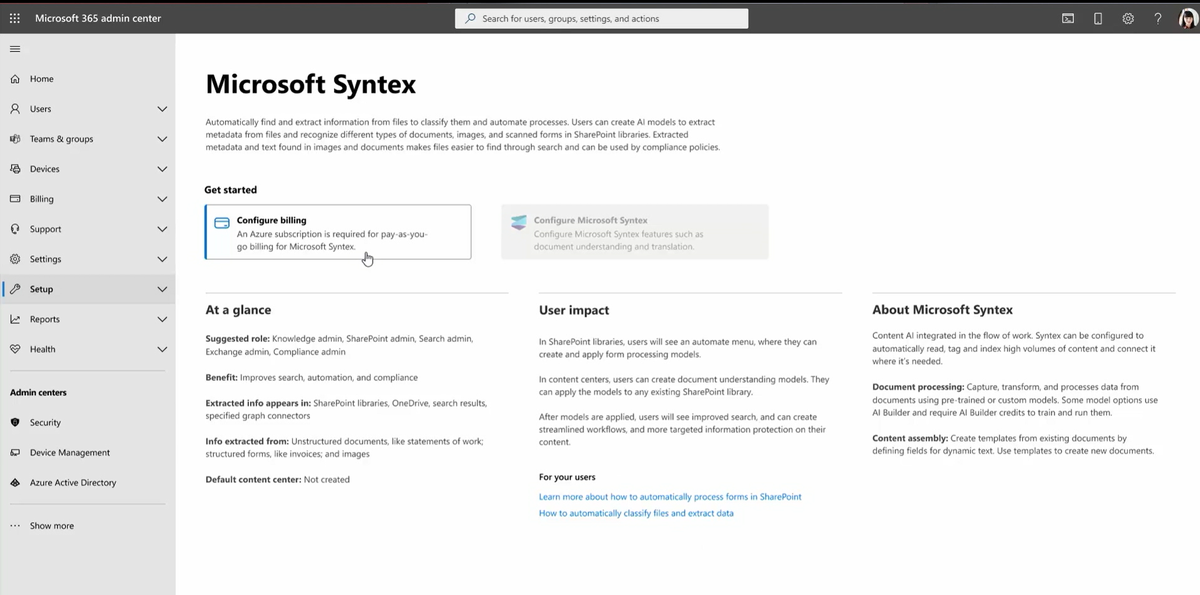This screenshot has height=595, width=1200.
Task: Select Health in the navigation
Action: click(x=43, y=349)
